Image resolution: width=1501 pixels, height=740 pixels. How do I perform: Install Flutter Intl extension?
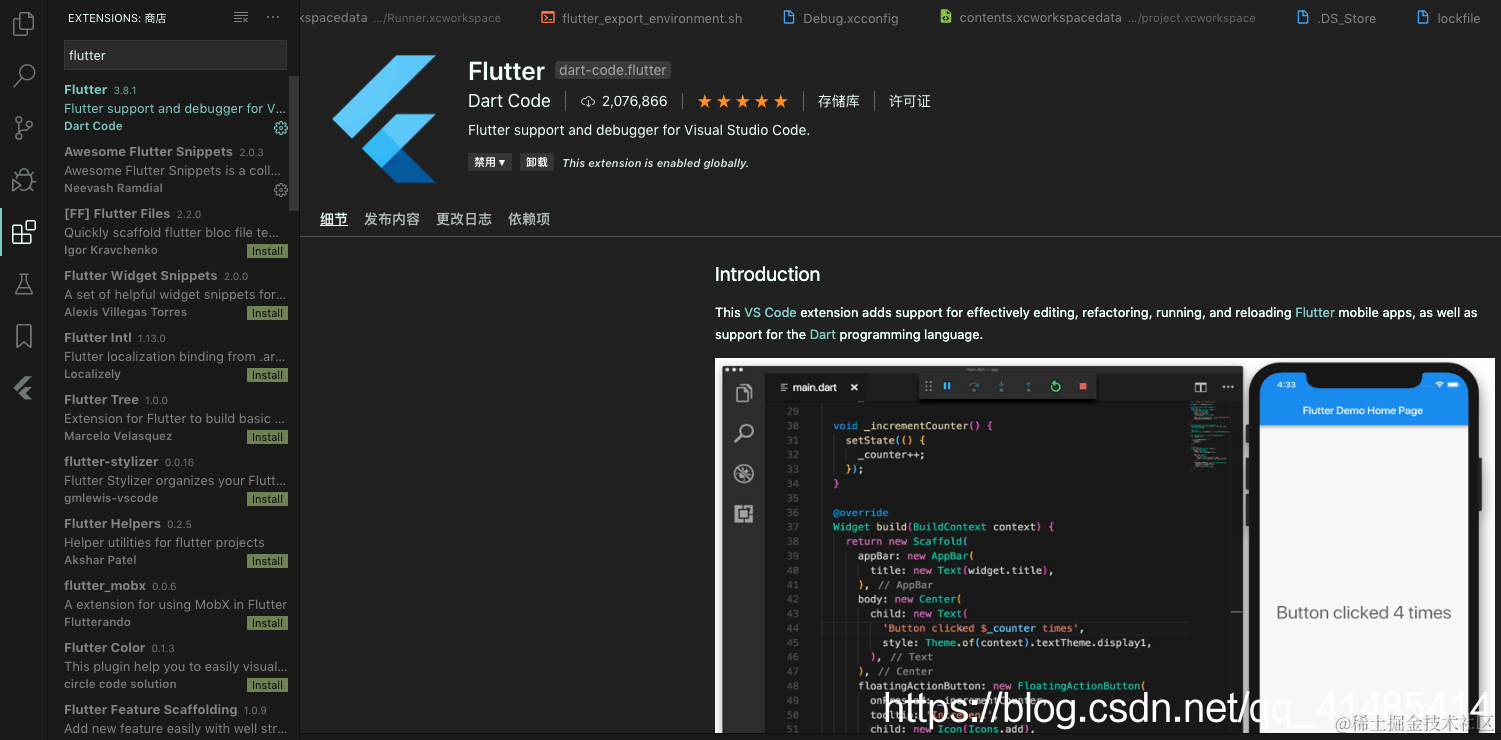tap(267, 375)
